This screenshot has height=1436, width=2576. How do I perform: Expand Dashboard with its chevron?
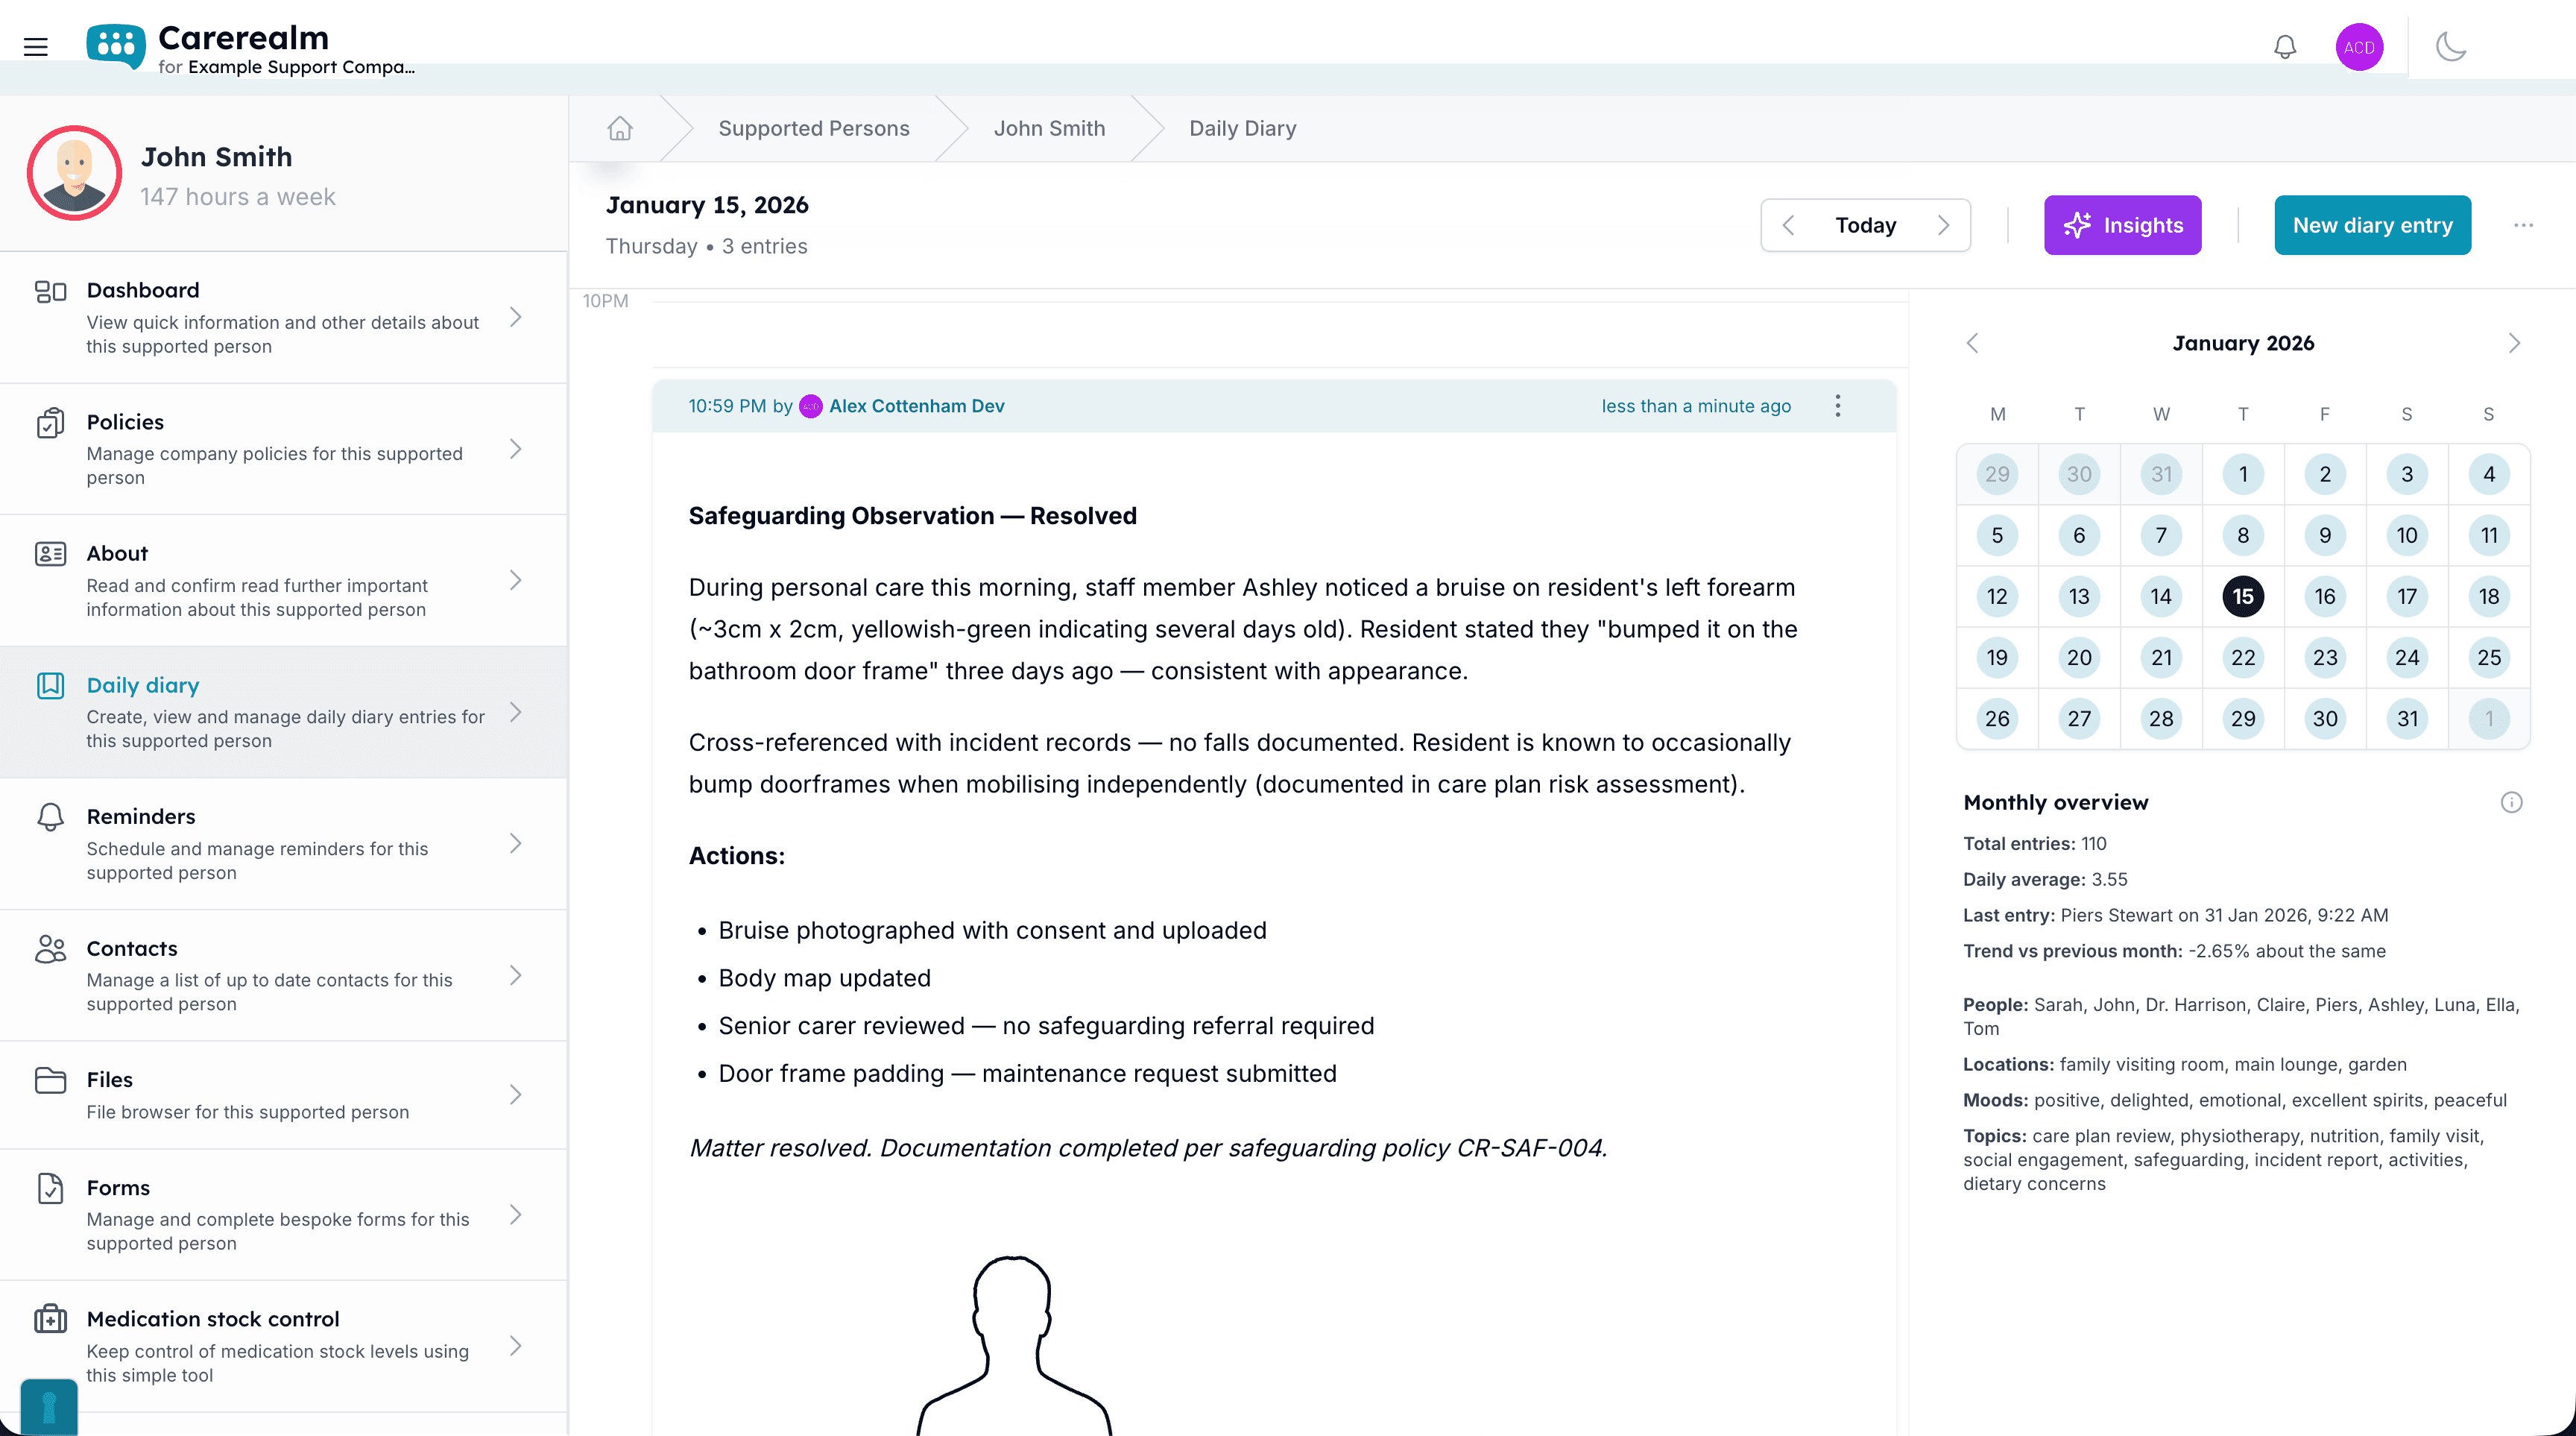[516, 317]
